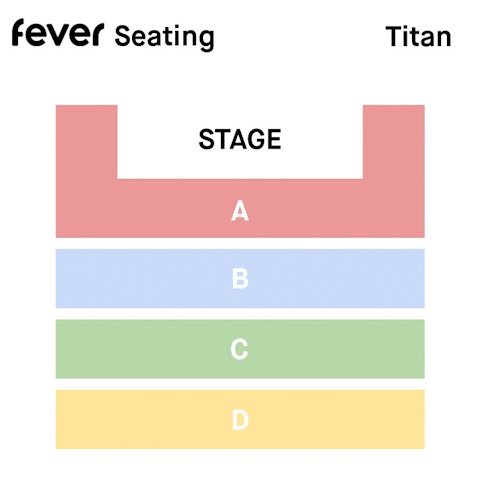
Task: Select the red seating section A
Action: (240, 208)
